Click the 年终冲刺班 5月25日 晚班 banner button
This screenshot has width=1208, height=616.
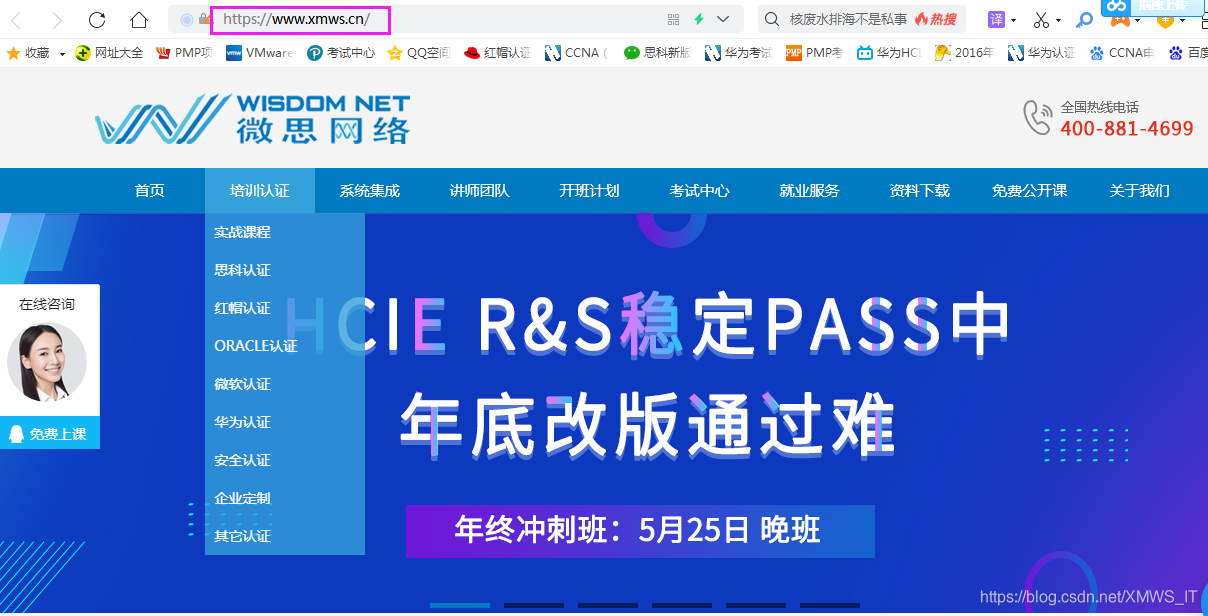click(x=640, y=531)
